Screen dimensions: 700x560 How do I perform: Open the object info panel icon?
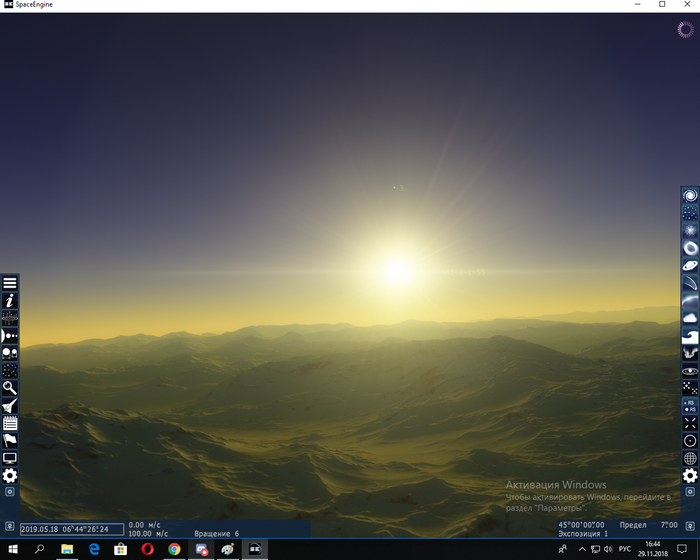pyautogui.click(x=10, y=300)
